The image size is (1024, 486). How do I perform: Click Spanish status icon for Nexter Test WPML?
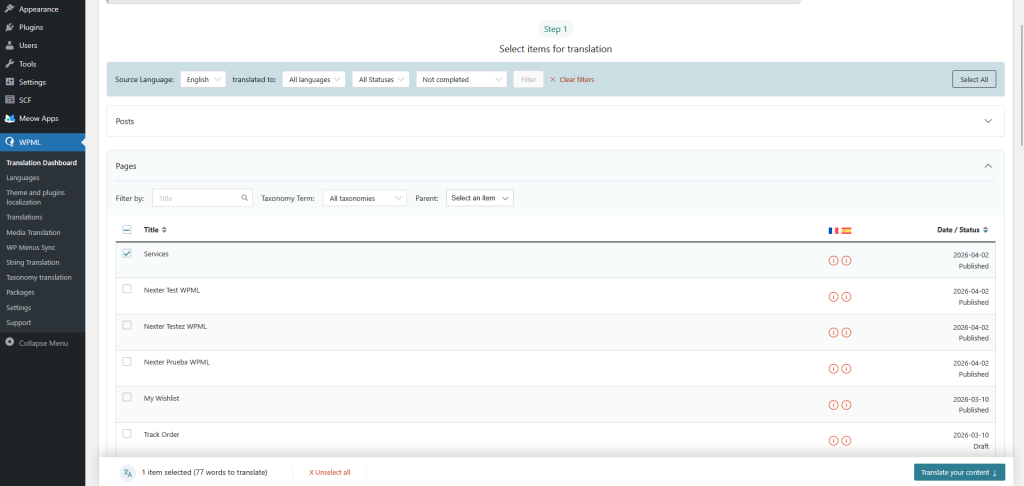click(846, 297)
